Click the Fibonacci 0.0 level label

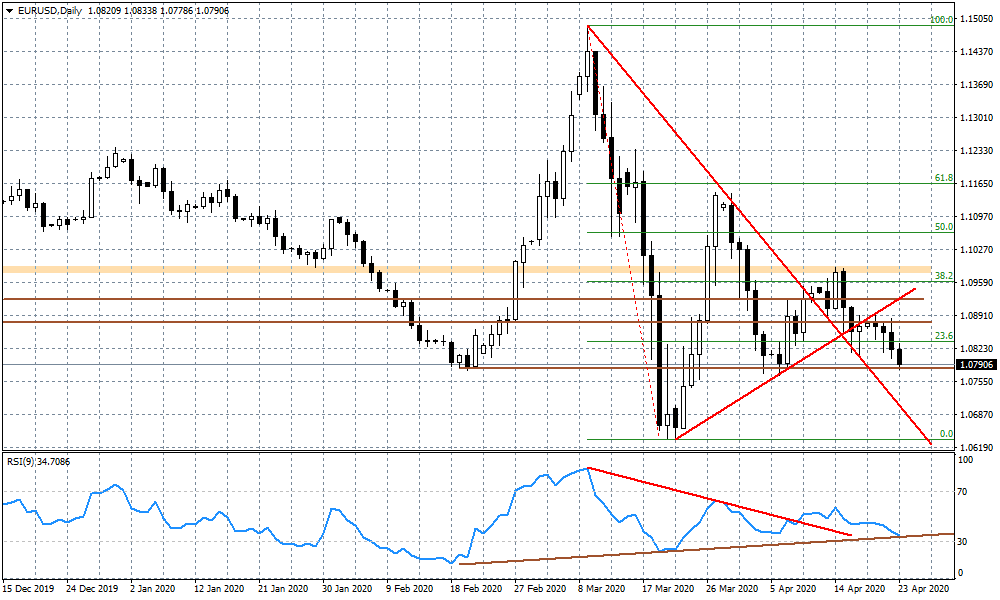(946, 434)
